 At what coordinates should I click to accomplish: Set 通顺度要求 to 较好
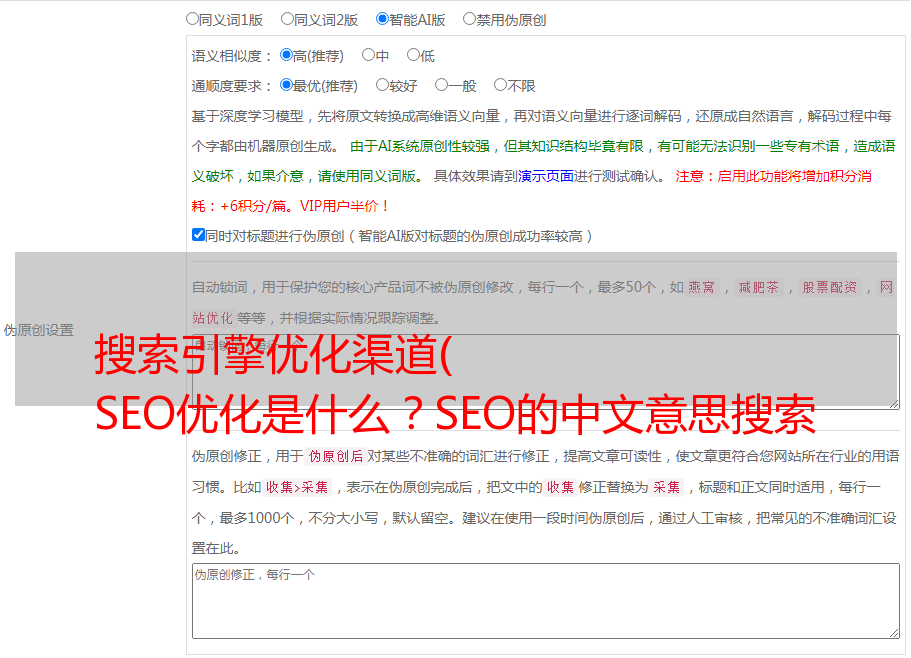(382, 85)
